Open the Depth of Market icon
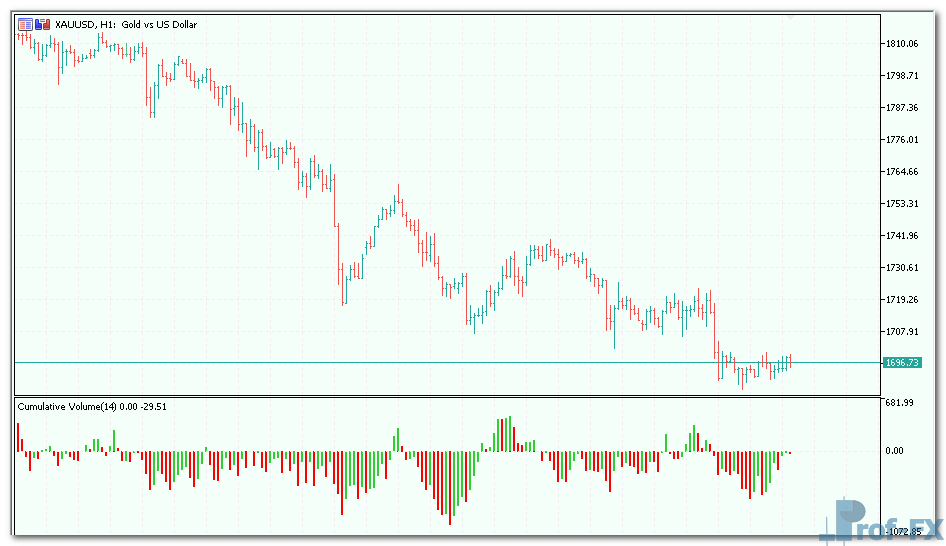 (41, 24)
